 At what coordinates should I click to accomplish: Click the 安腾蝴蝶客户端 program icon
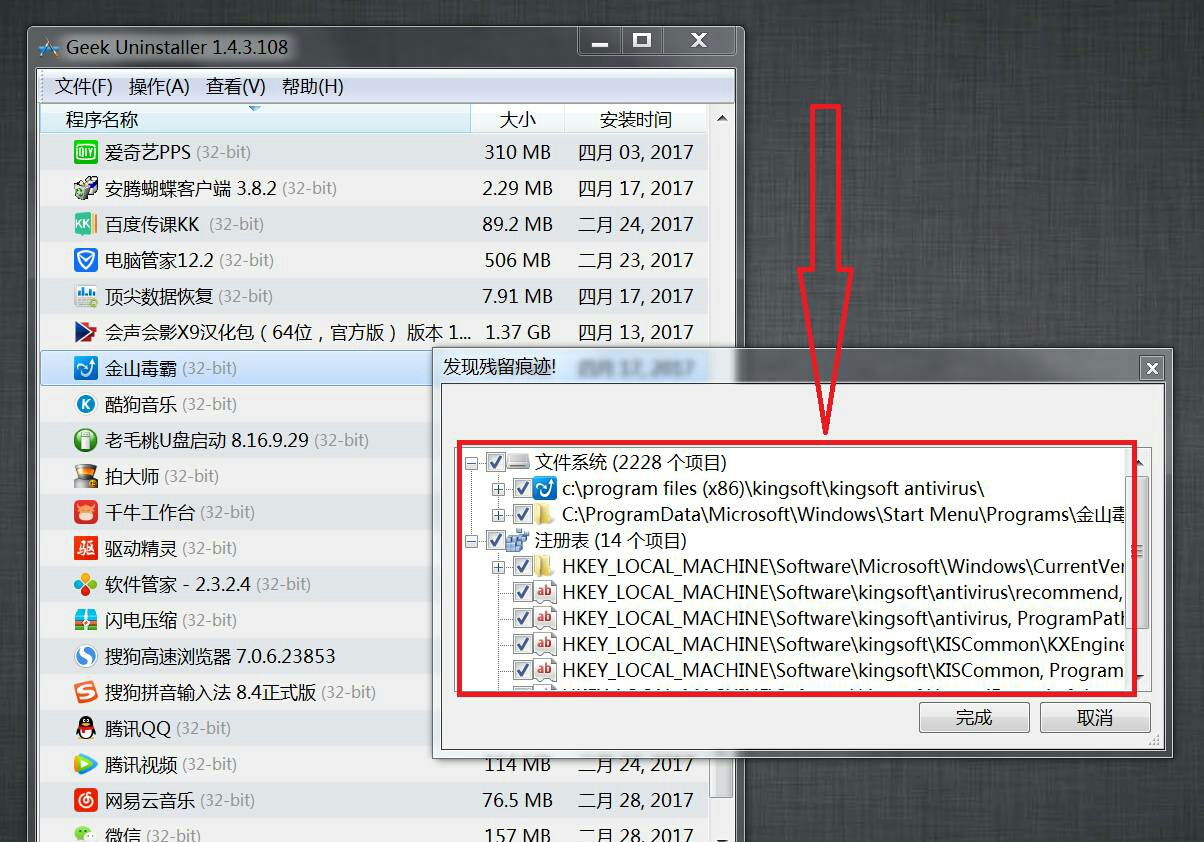tap(86, 188)
